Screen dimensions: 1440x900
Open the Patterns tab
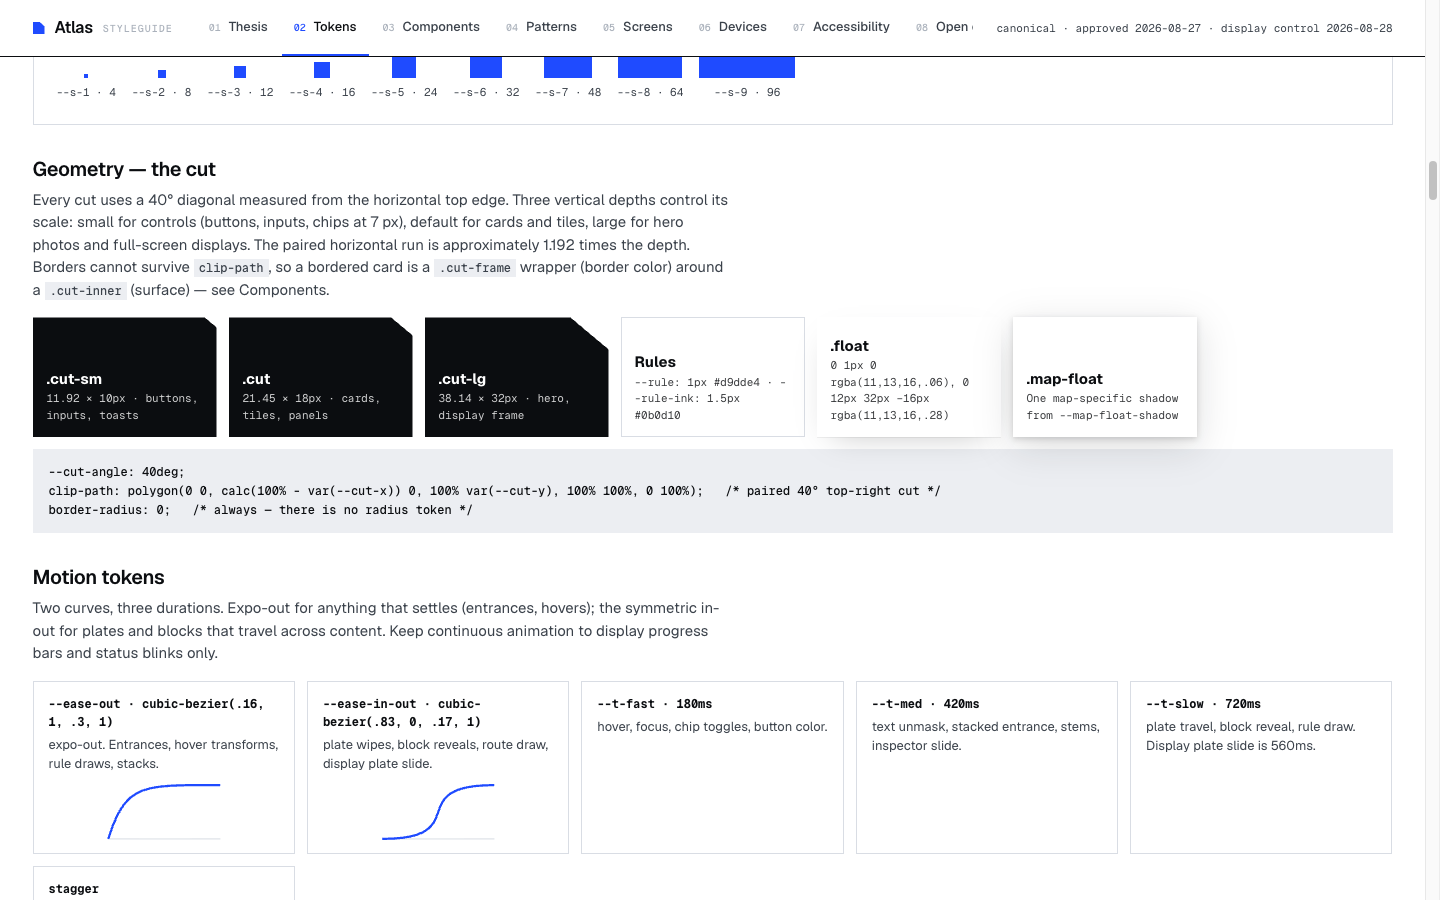point(541,27)
